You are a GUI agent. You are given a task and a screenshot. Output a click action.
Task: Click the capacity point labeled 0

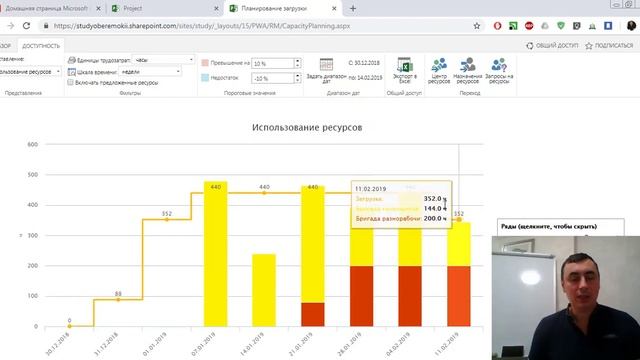pyautogui.click(x=69, y=326)
